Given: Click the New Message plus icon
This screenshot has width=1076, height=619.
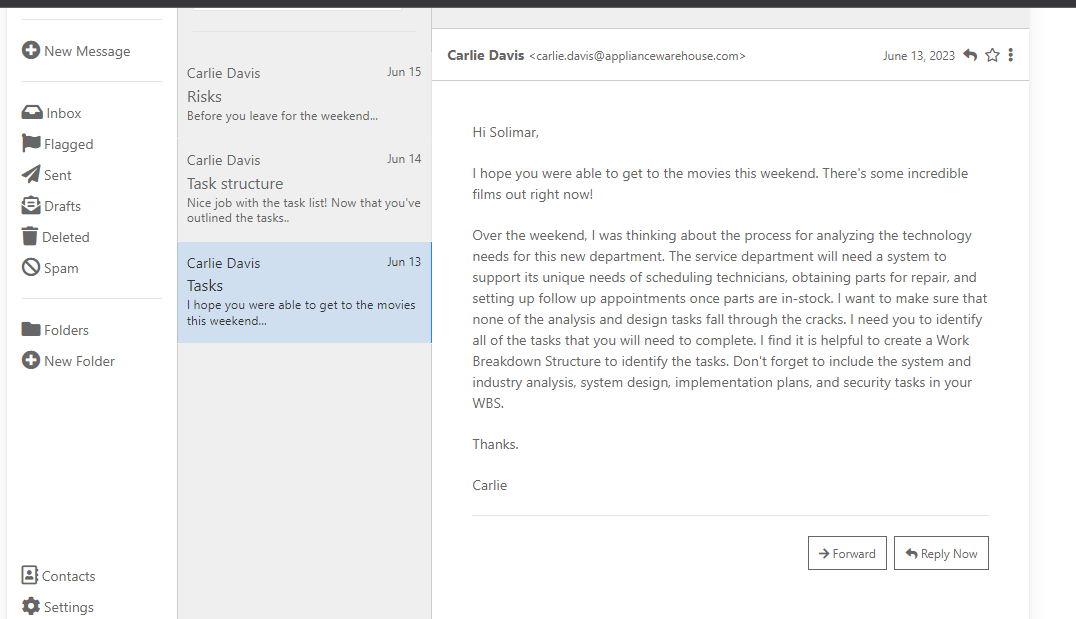Looking at the screenshot, I should click(x=31, y=50).
